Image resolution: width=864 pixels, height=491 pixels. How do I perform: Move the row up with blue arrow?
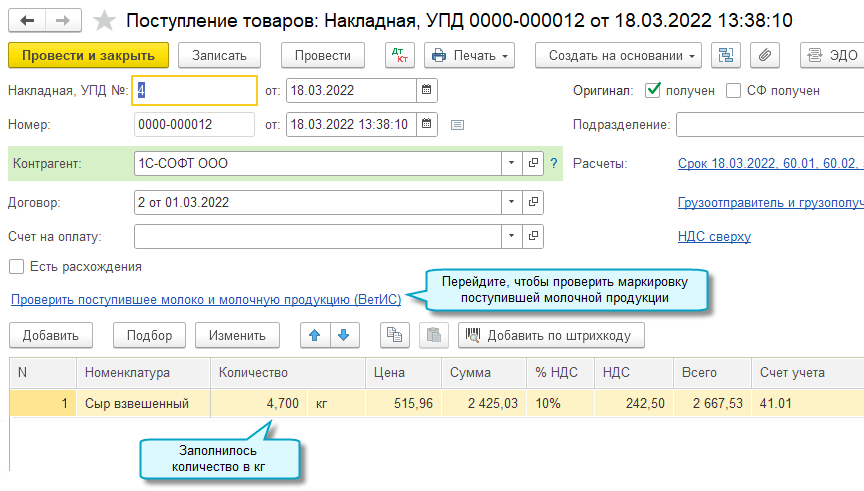pos(315,335)
